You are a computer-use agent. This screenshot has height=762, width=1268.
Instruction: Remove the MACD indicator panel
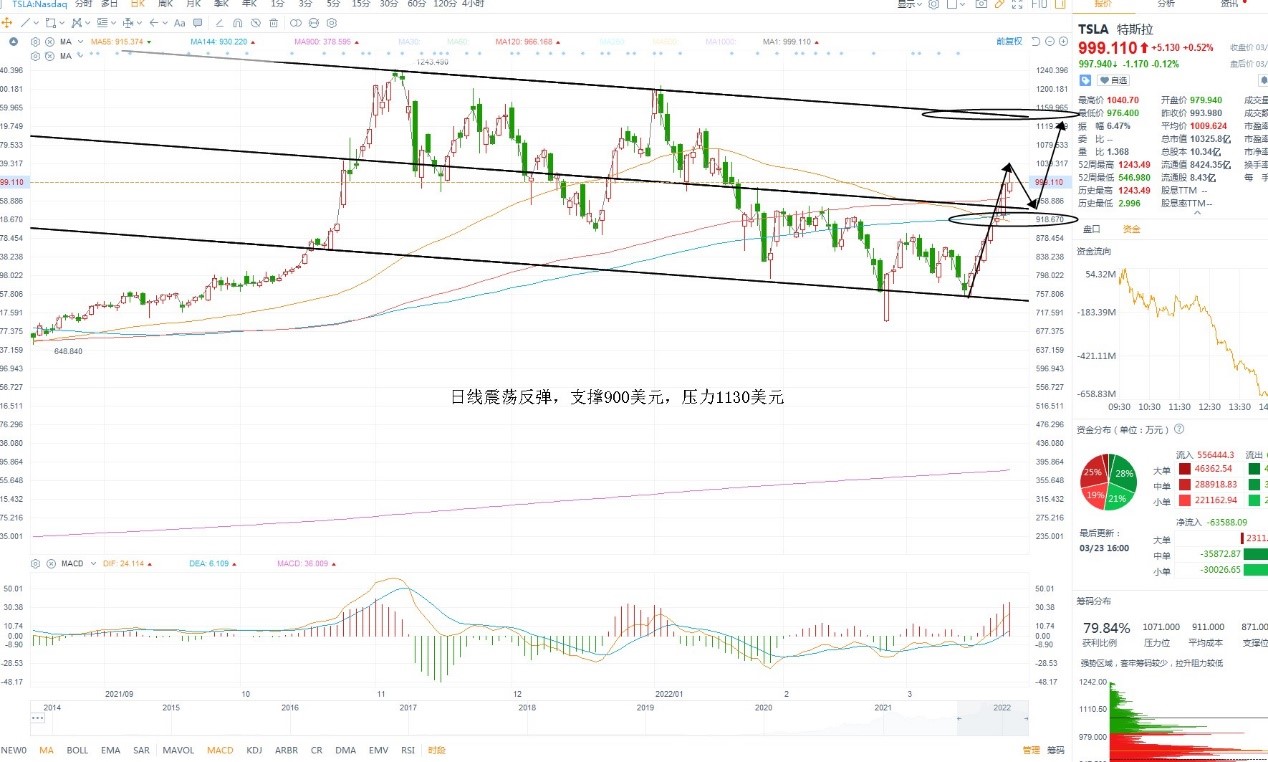tap(51, 564)
